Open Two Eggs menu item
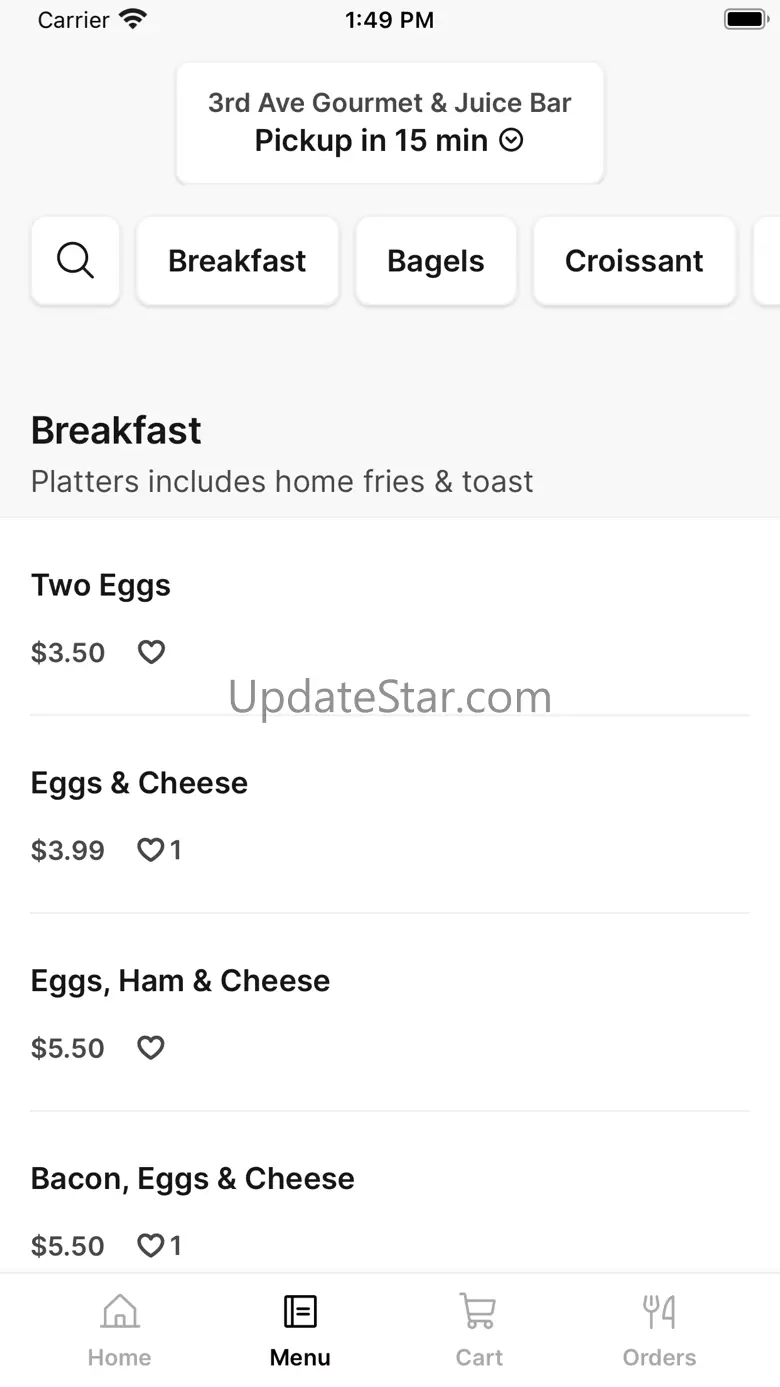Screen dimensions: 780x1387 pyautogui.click(x=101, y=585)
